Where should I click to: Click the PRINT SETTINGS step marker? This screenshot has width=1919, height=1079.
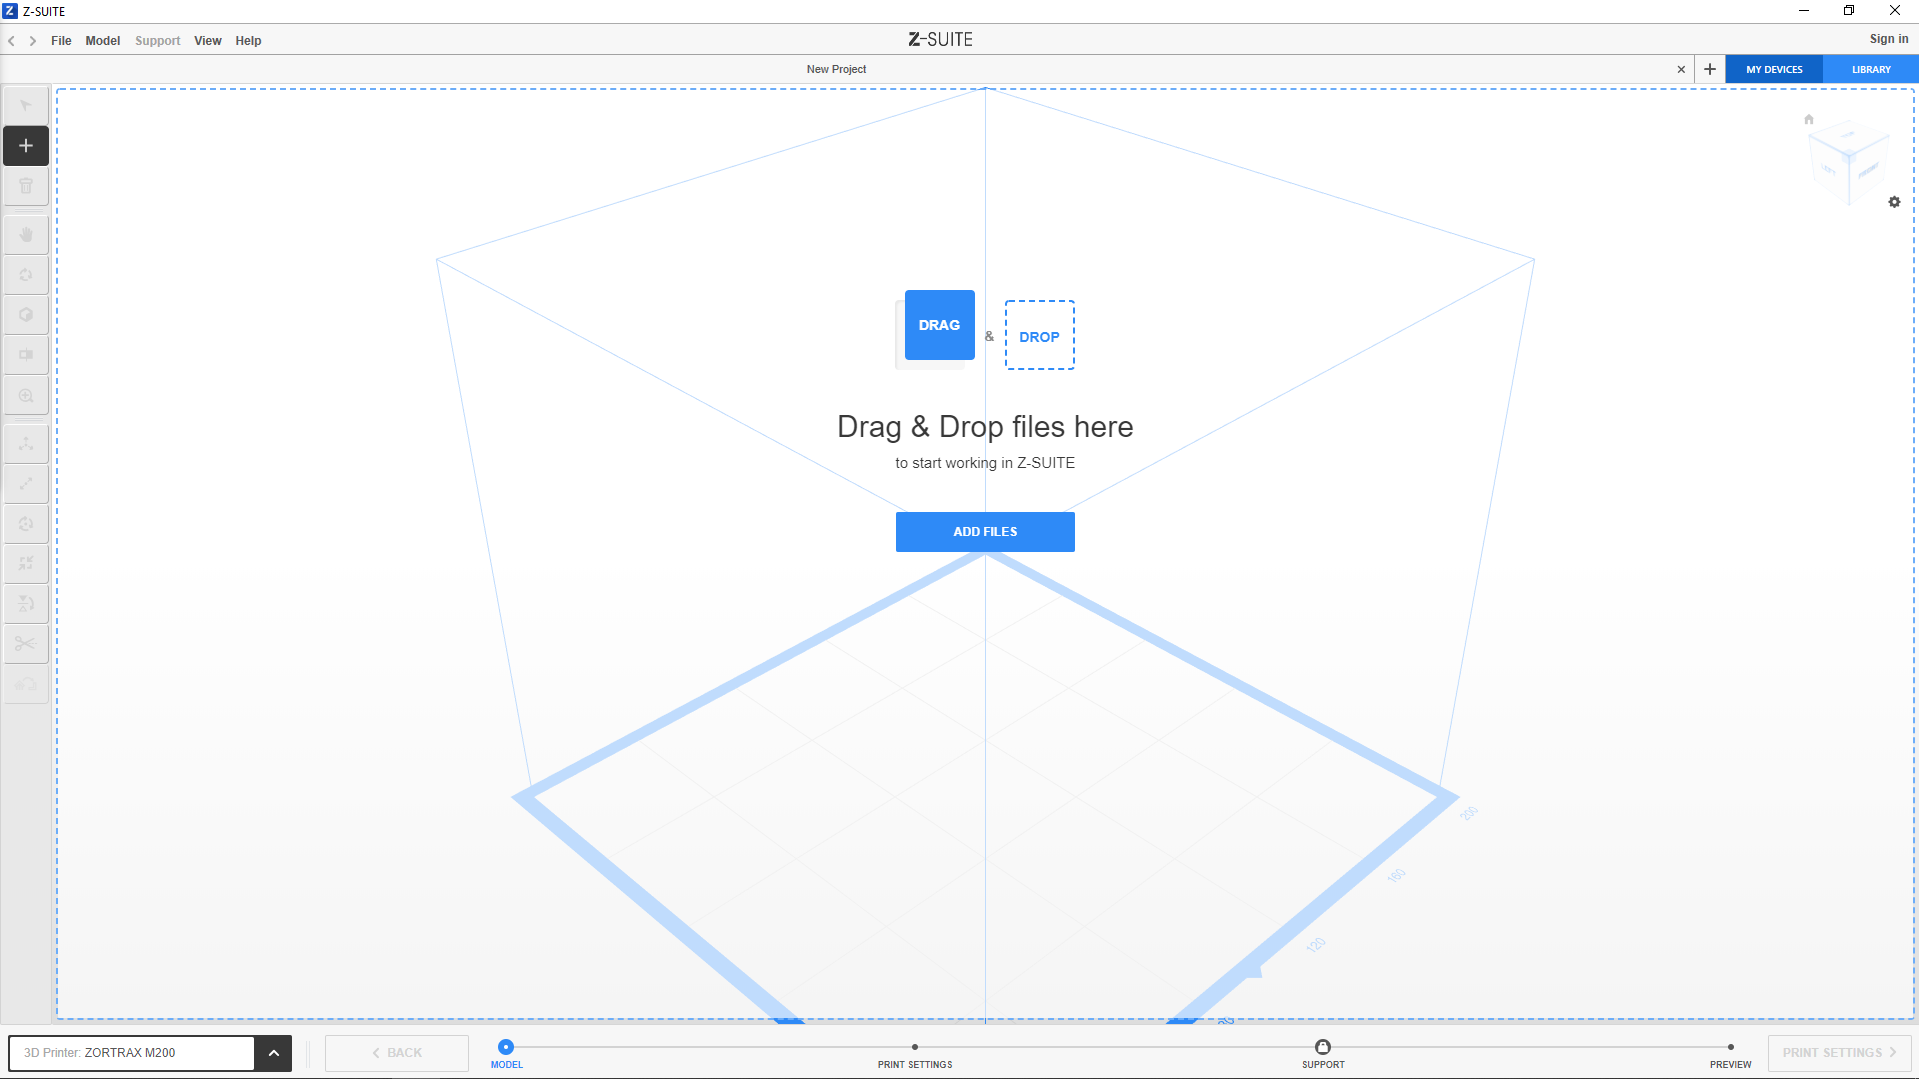pyautogui.click(x=914, y=1048)
